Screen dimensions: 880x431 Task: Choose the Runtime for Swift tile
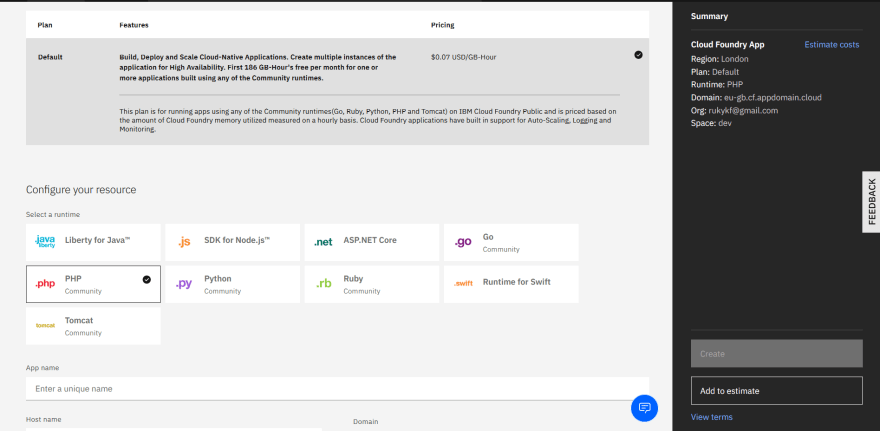click(511, 284)
